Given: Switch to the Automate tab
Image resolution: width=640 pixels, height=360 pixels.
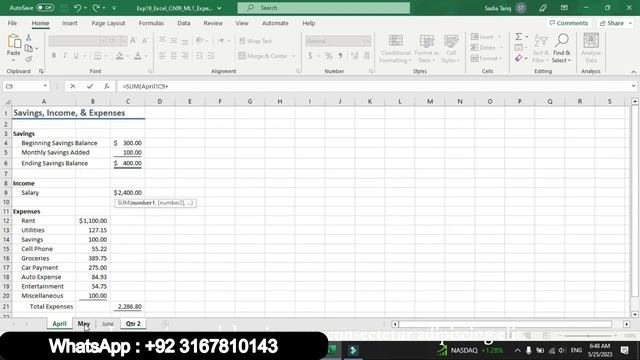Looking at the screenshot, I should click(275, 23).
